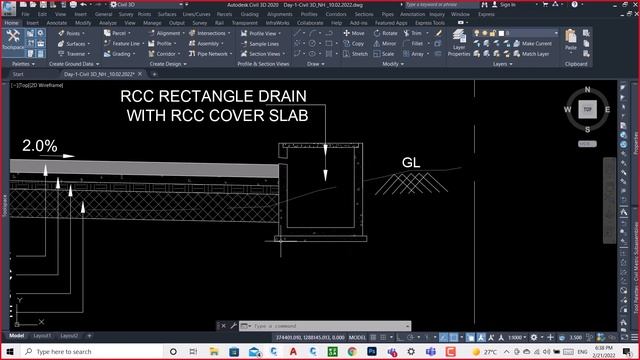640x360 pixels.
Task: Click the Assembly tool icon
Action: [192, 43]
